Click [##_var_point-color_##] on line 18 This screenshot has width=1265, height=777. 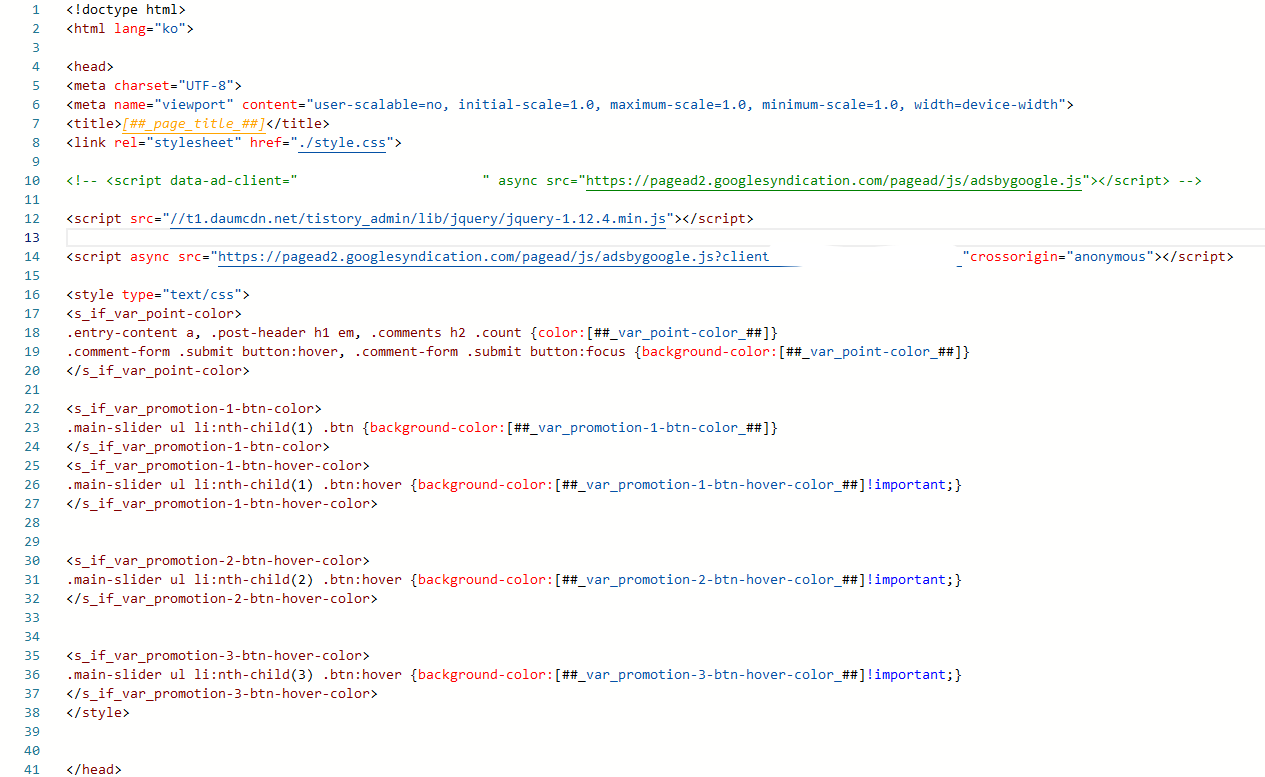coord(678,332)
